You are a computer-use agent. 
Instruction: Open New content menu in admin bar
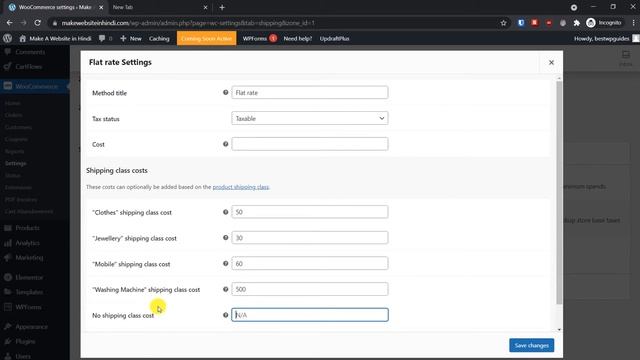(x=131, y=38)
